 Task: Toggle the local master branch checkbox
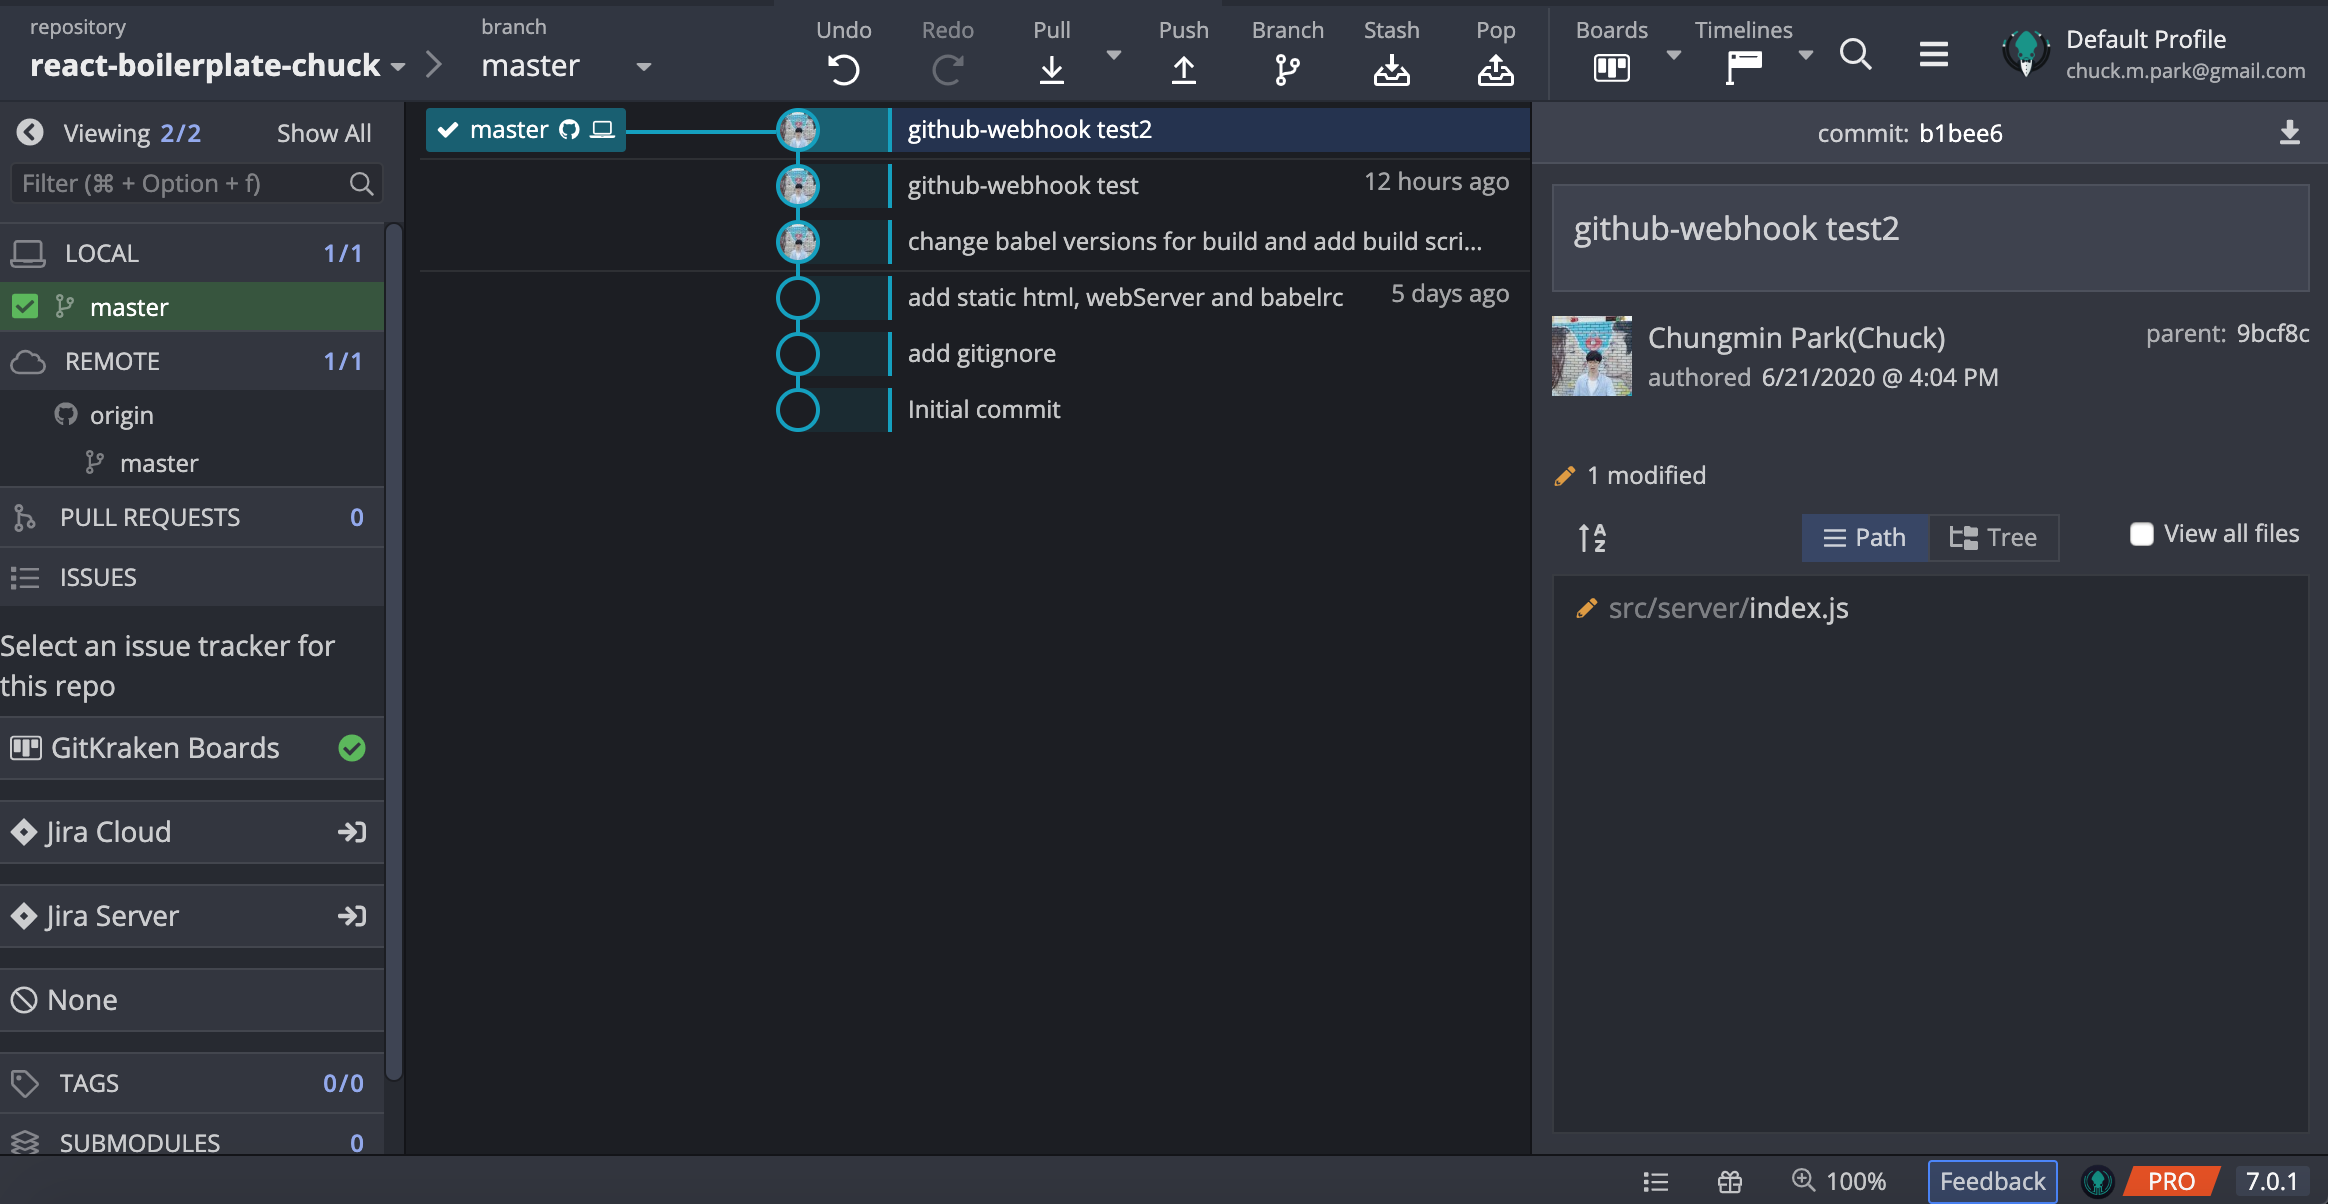tap(25, 307)
